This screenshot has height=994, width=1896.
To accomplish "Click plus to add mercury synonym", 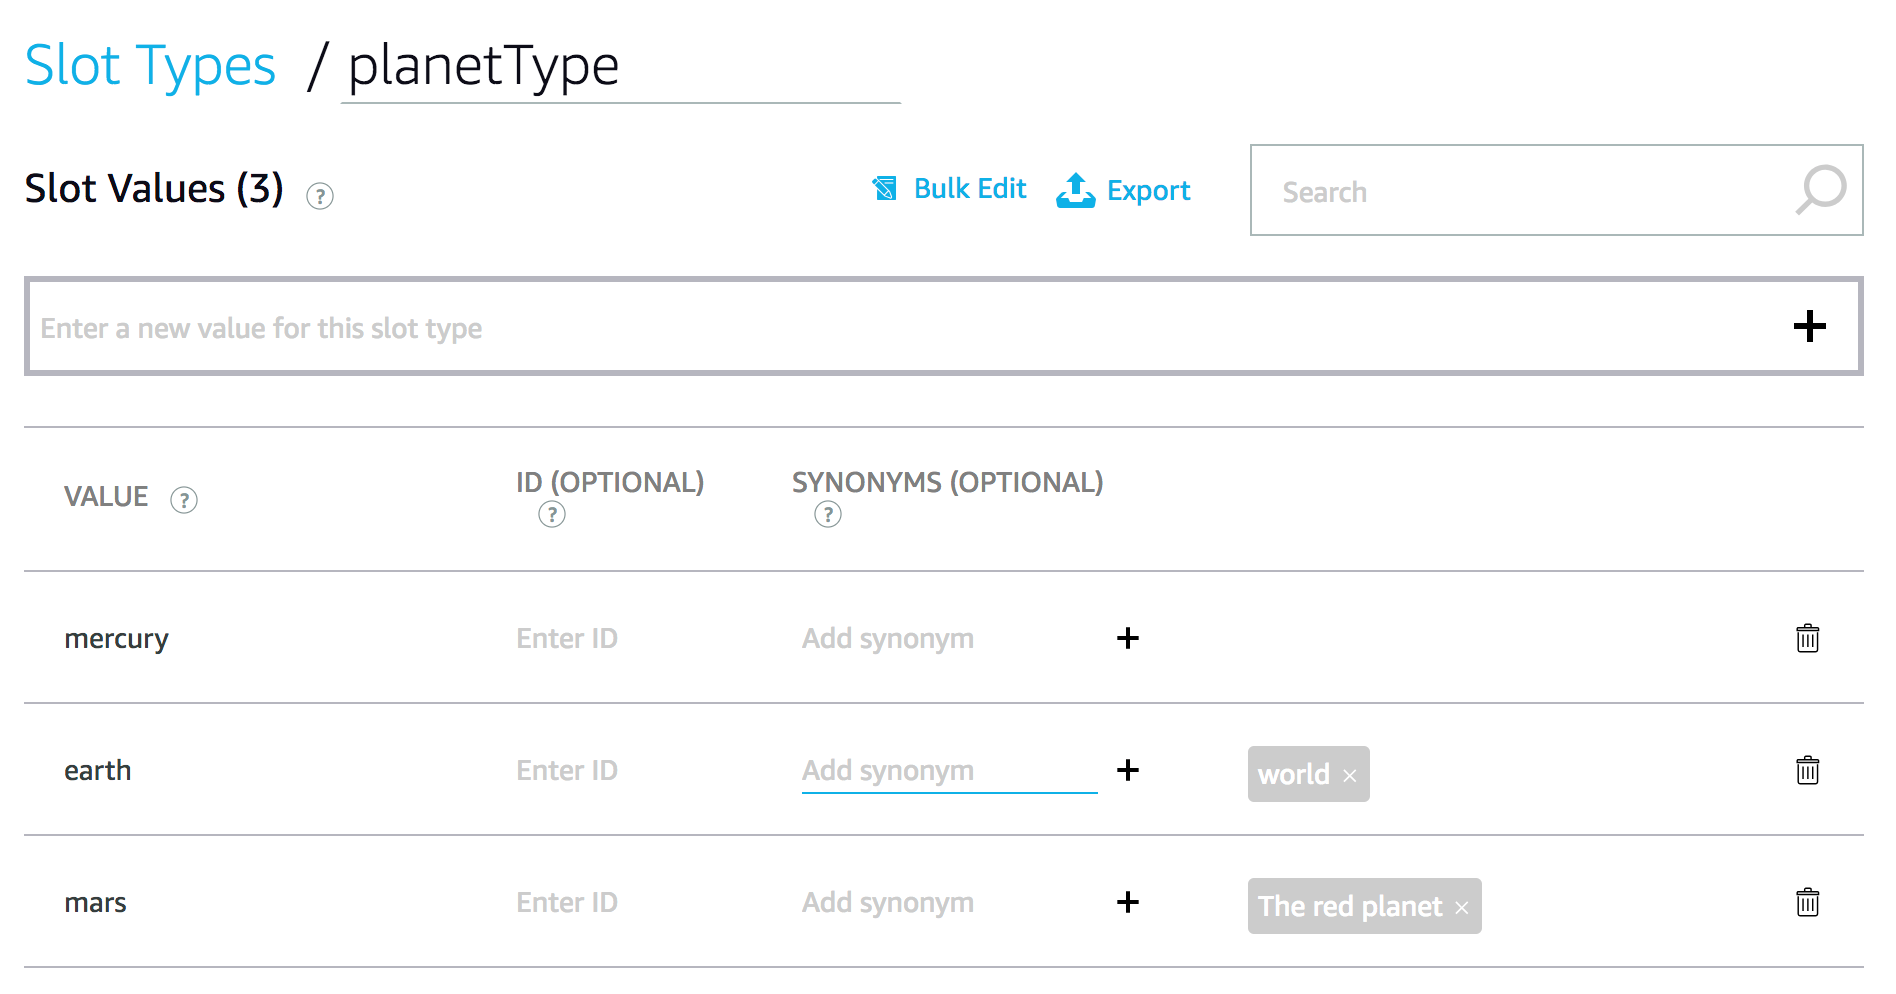I will [1128, 638].
